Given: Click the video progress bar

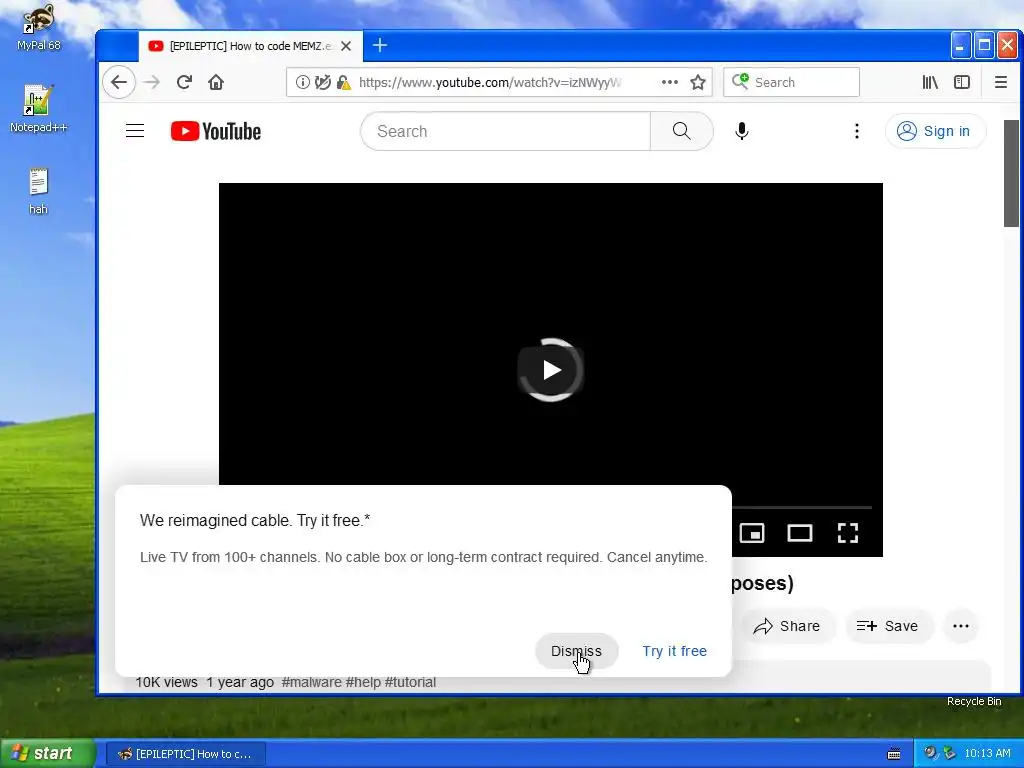Looking at the screenshot, I should coord(801,507).
